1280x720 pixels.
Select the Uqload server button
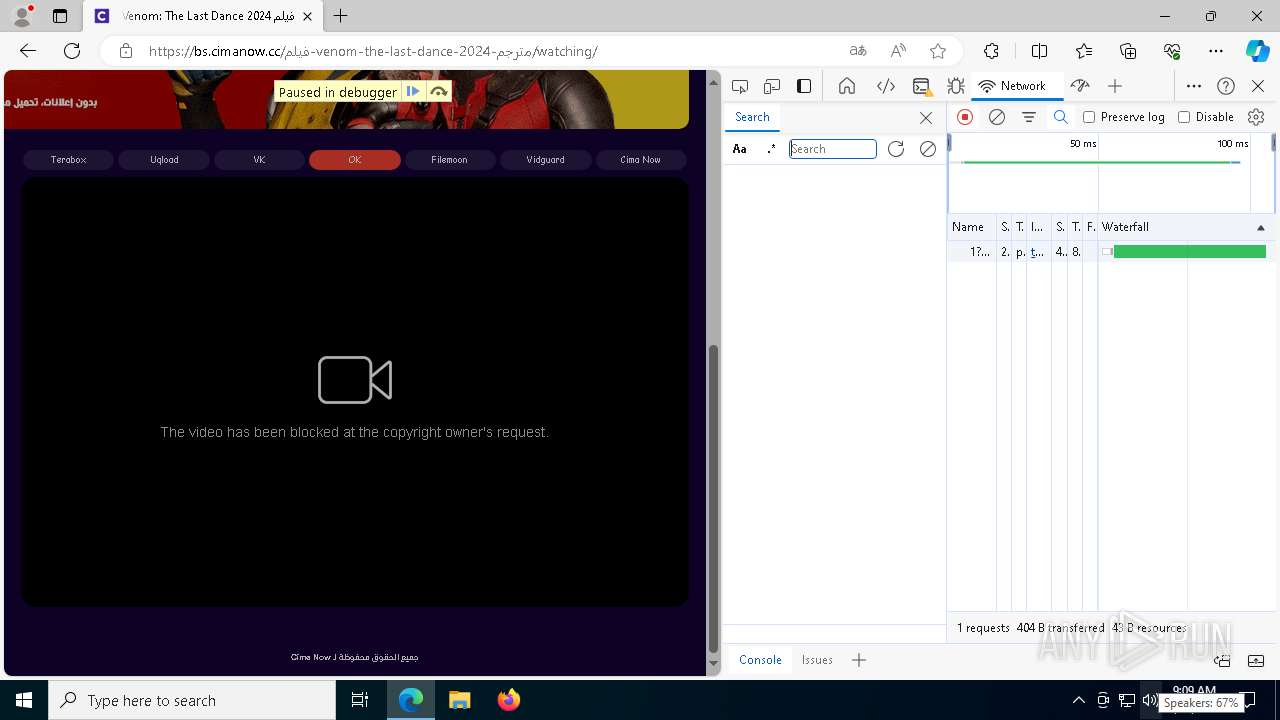point(164,160)
